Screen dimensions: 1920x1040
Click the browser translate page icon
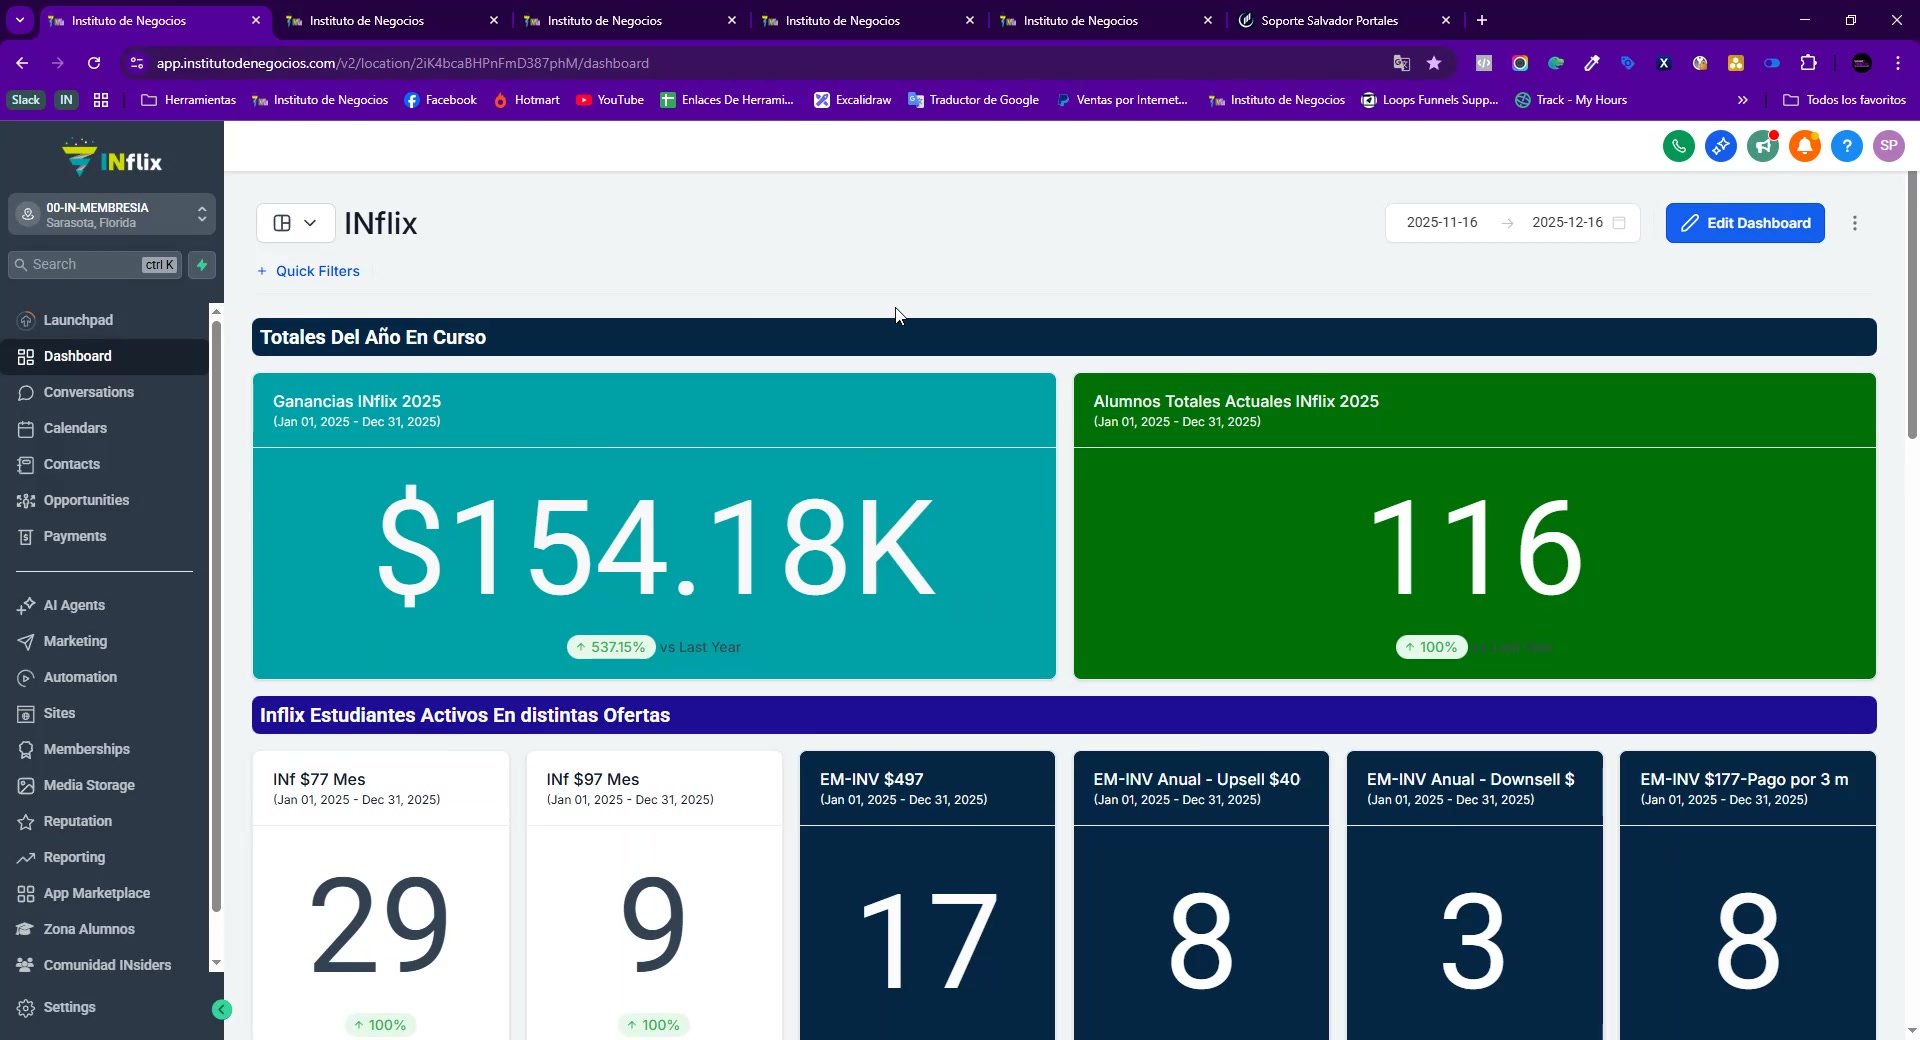[1402, 63]
